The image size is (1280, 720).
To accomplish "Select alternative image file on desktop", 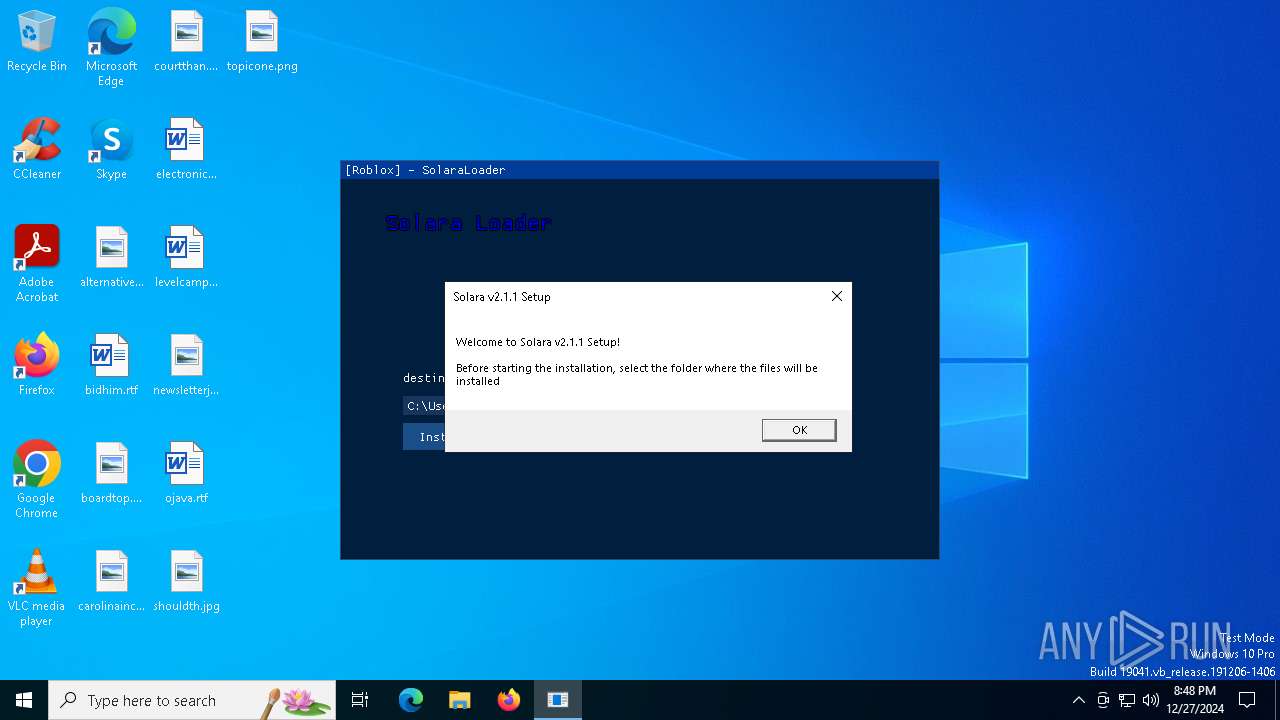I will [x=111, y=258].
